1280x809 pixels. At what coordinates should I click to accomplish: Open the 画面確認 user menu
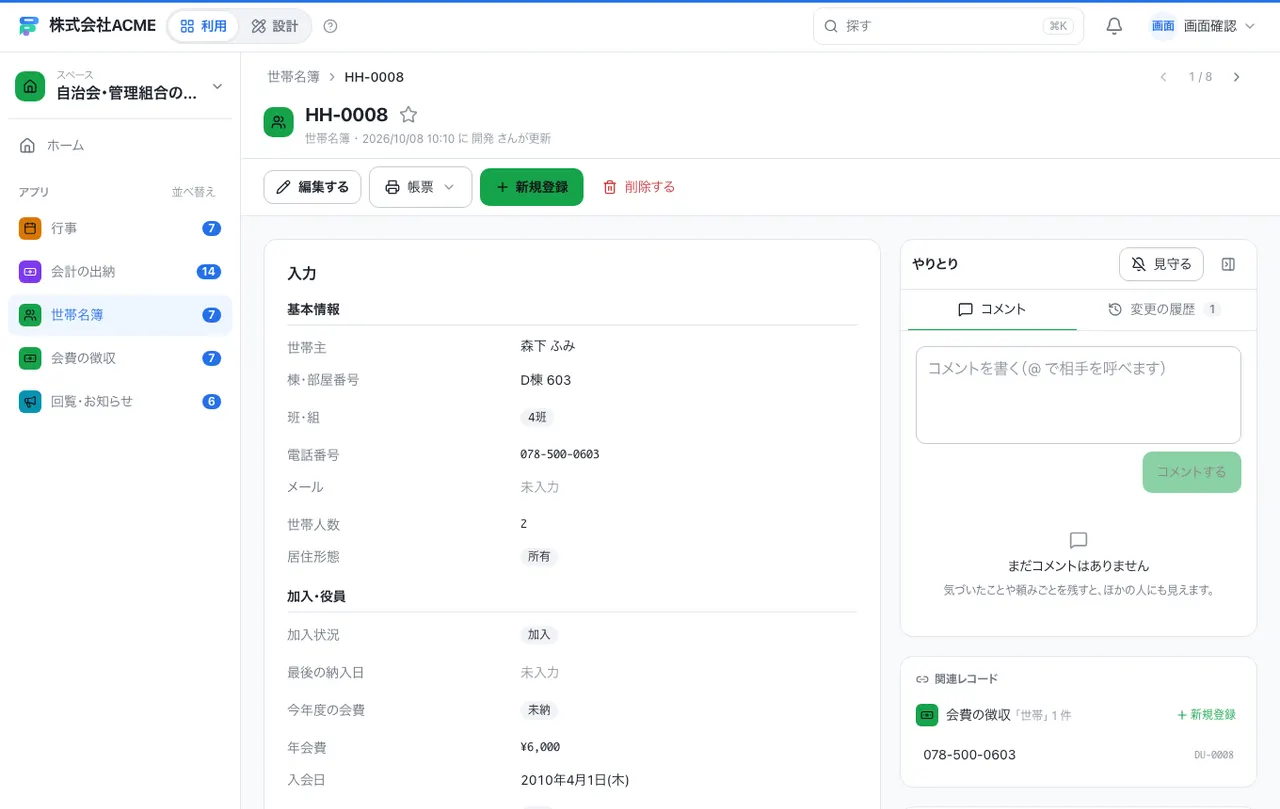click(1203, 26)
